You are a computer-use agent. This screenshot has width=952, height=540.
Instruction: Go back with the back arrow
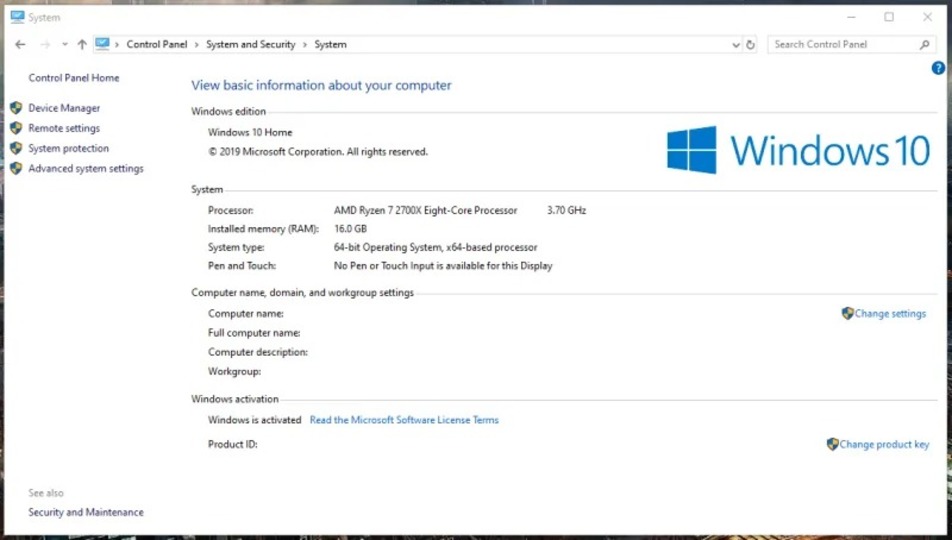(20, 44)
